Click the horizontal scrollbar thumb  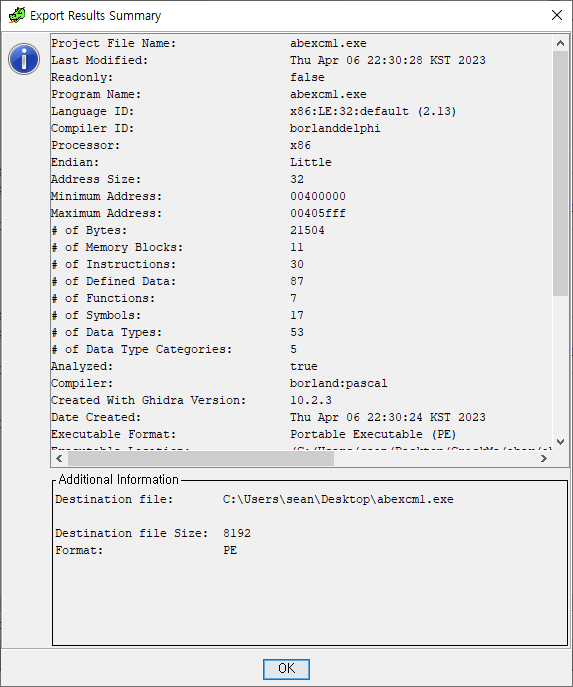(201, 458)
